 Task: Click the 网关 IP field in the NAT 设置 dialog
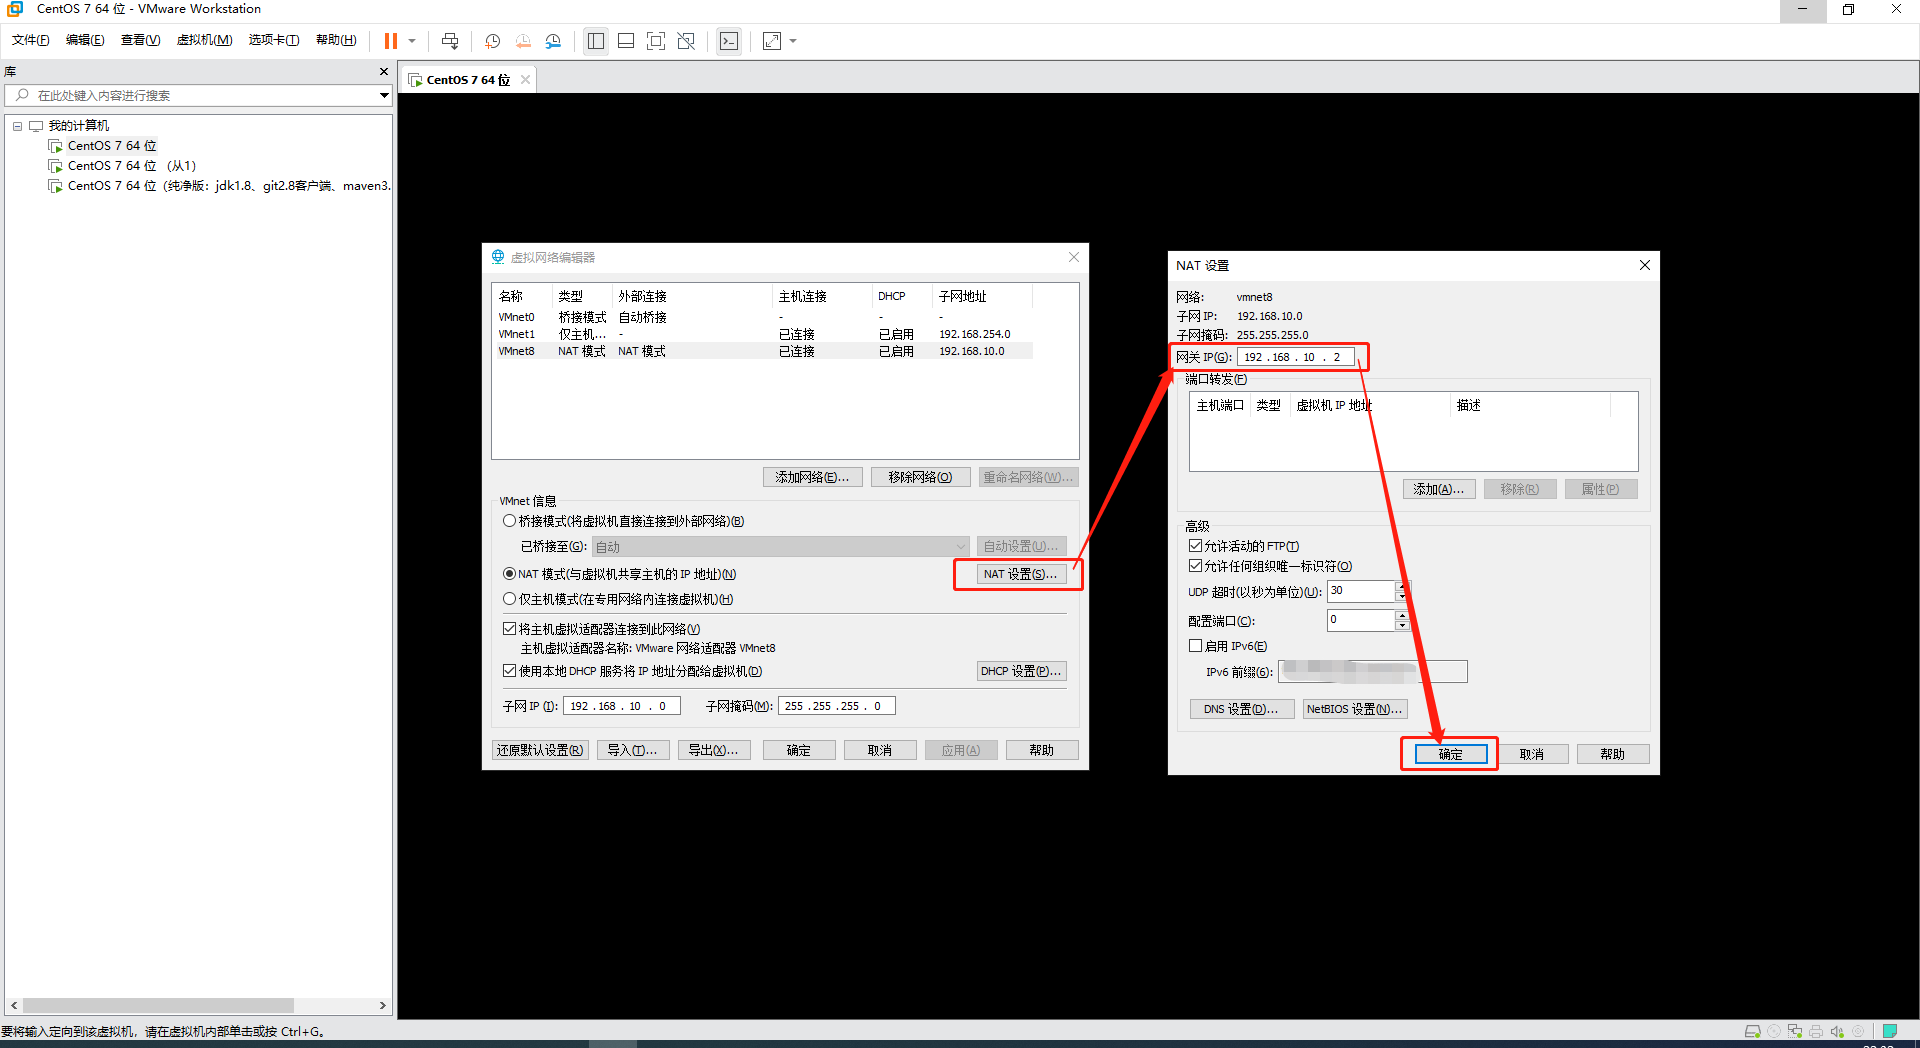click(1296, 357)
